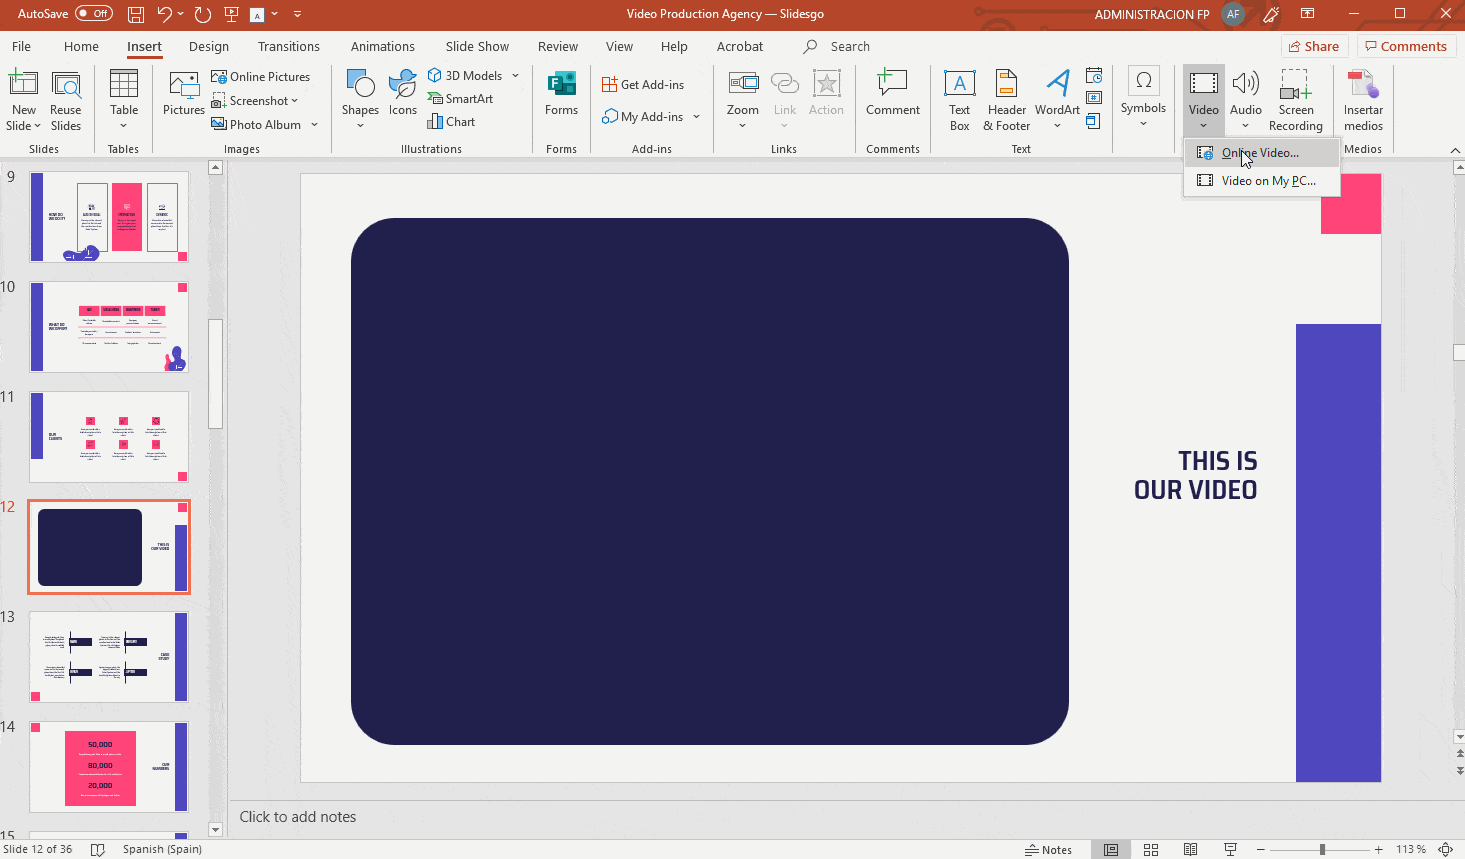The width and height of the screenshot is (1465, 859).
Task: Click the Pictures icon
Action: pos(183,94)
